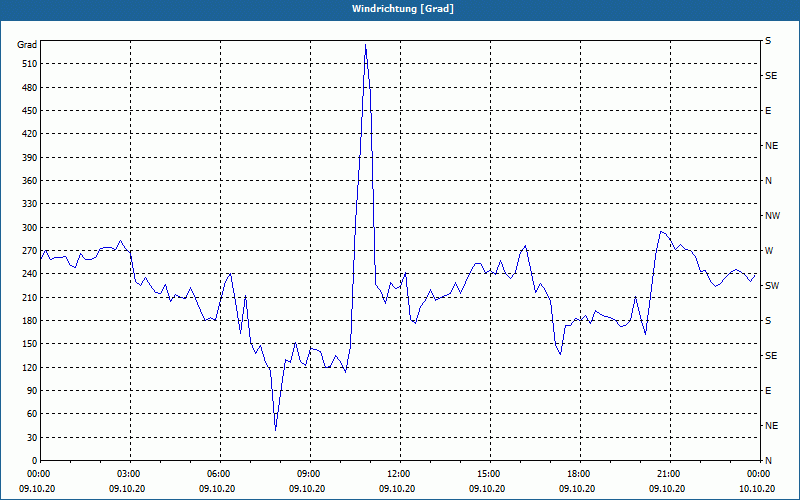The image size is (800, 500).
Task: Click the N compass label level with 360
Action: tap(768, 181)
